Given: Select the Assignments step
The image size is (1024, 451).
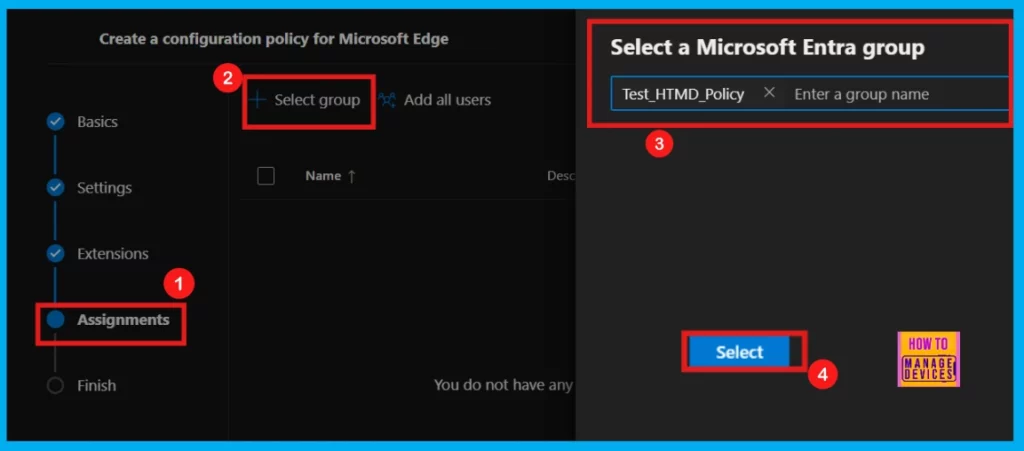Looking at the screenshot, I should coord(123,320).
